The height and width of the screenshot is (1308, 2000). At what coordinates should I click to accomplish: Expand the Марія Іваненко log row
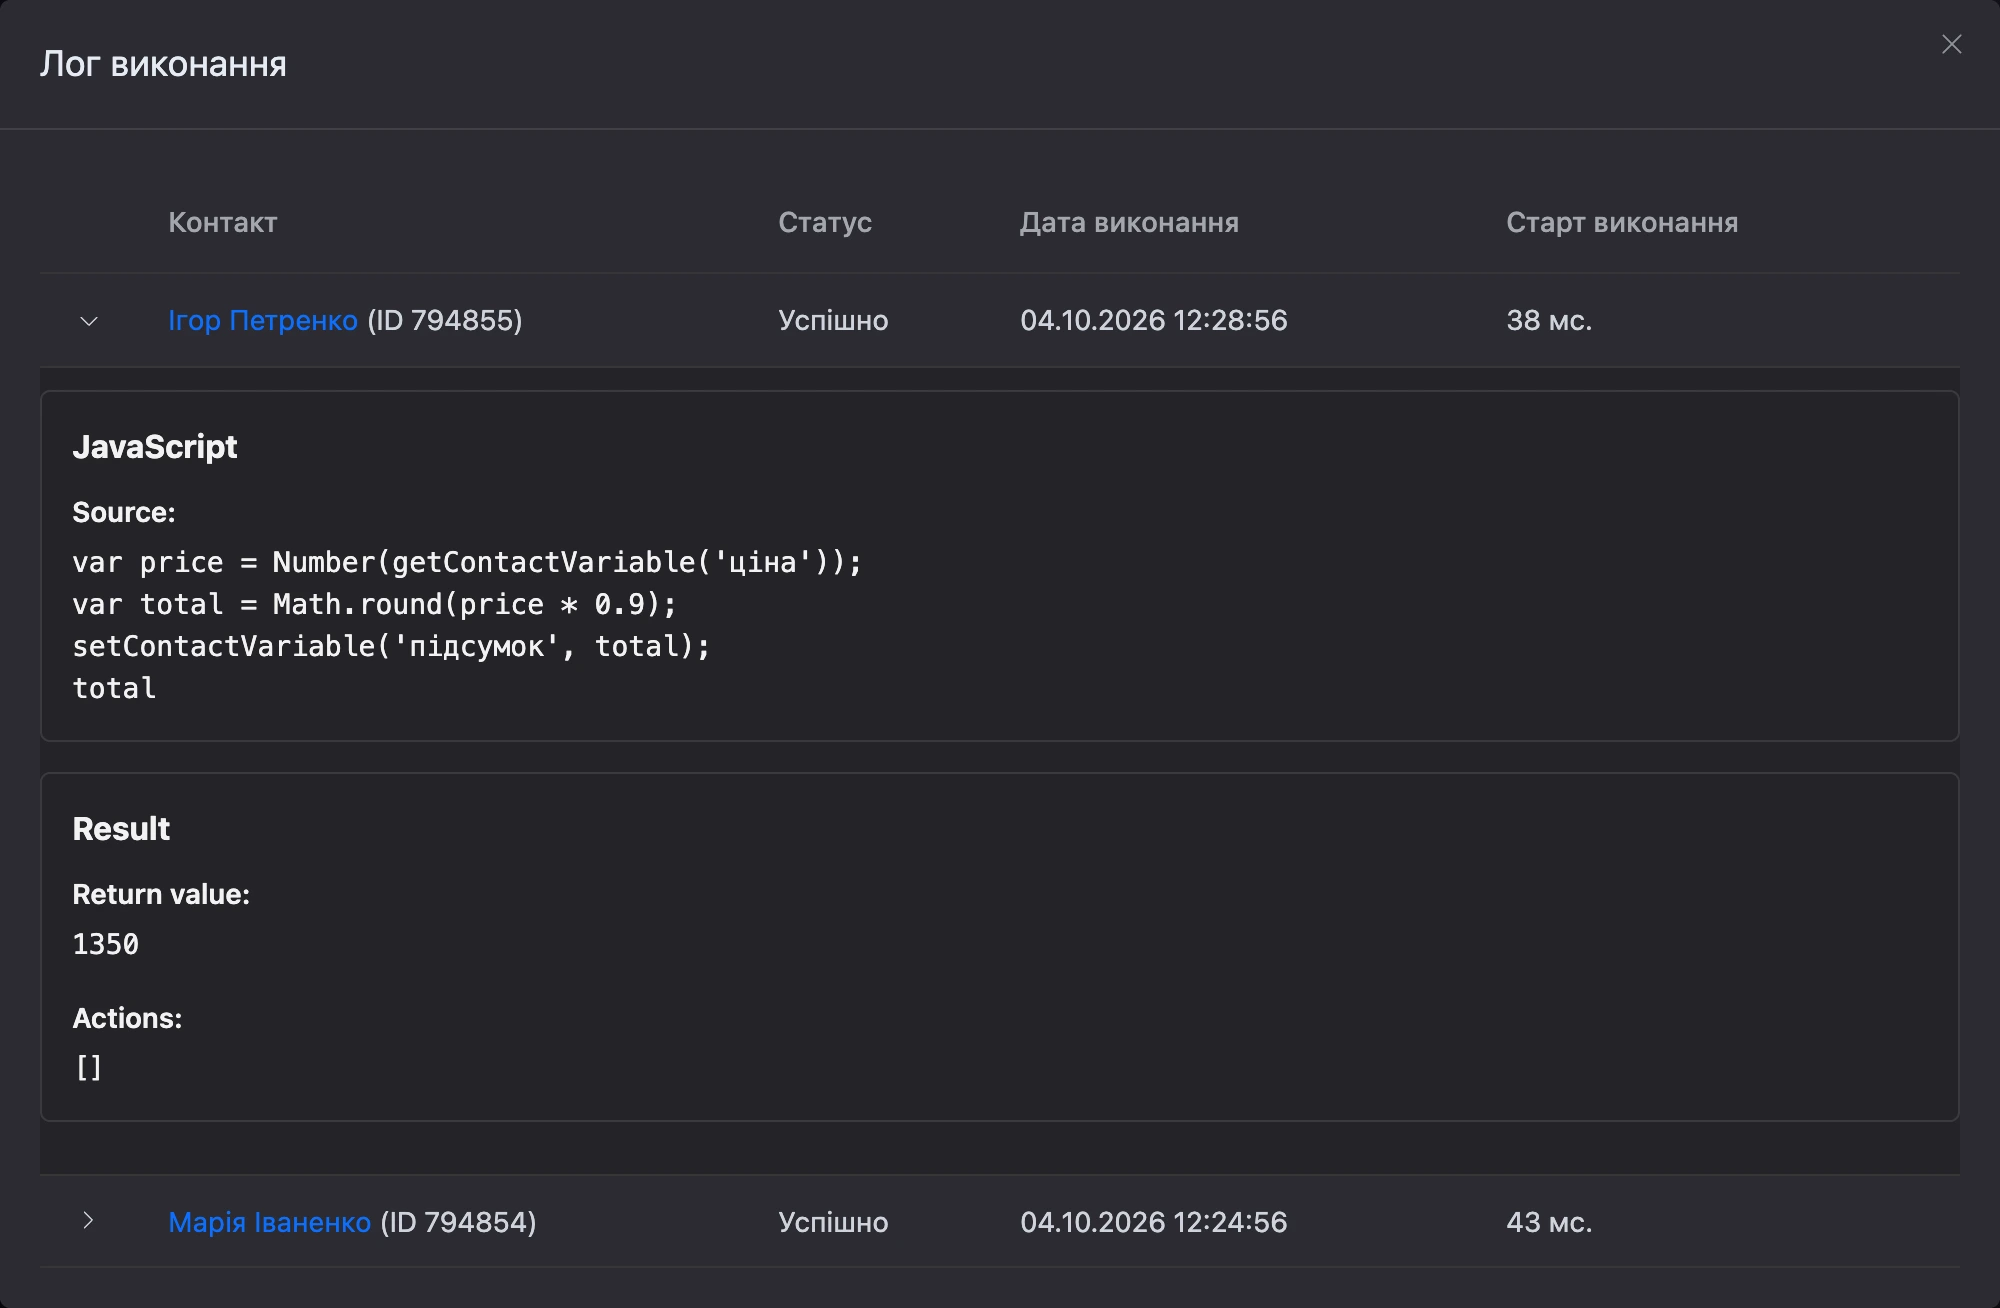tap(89, 1221)
